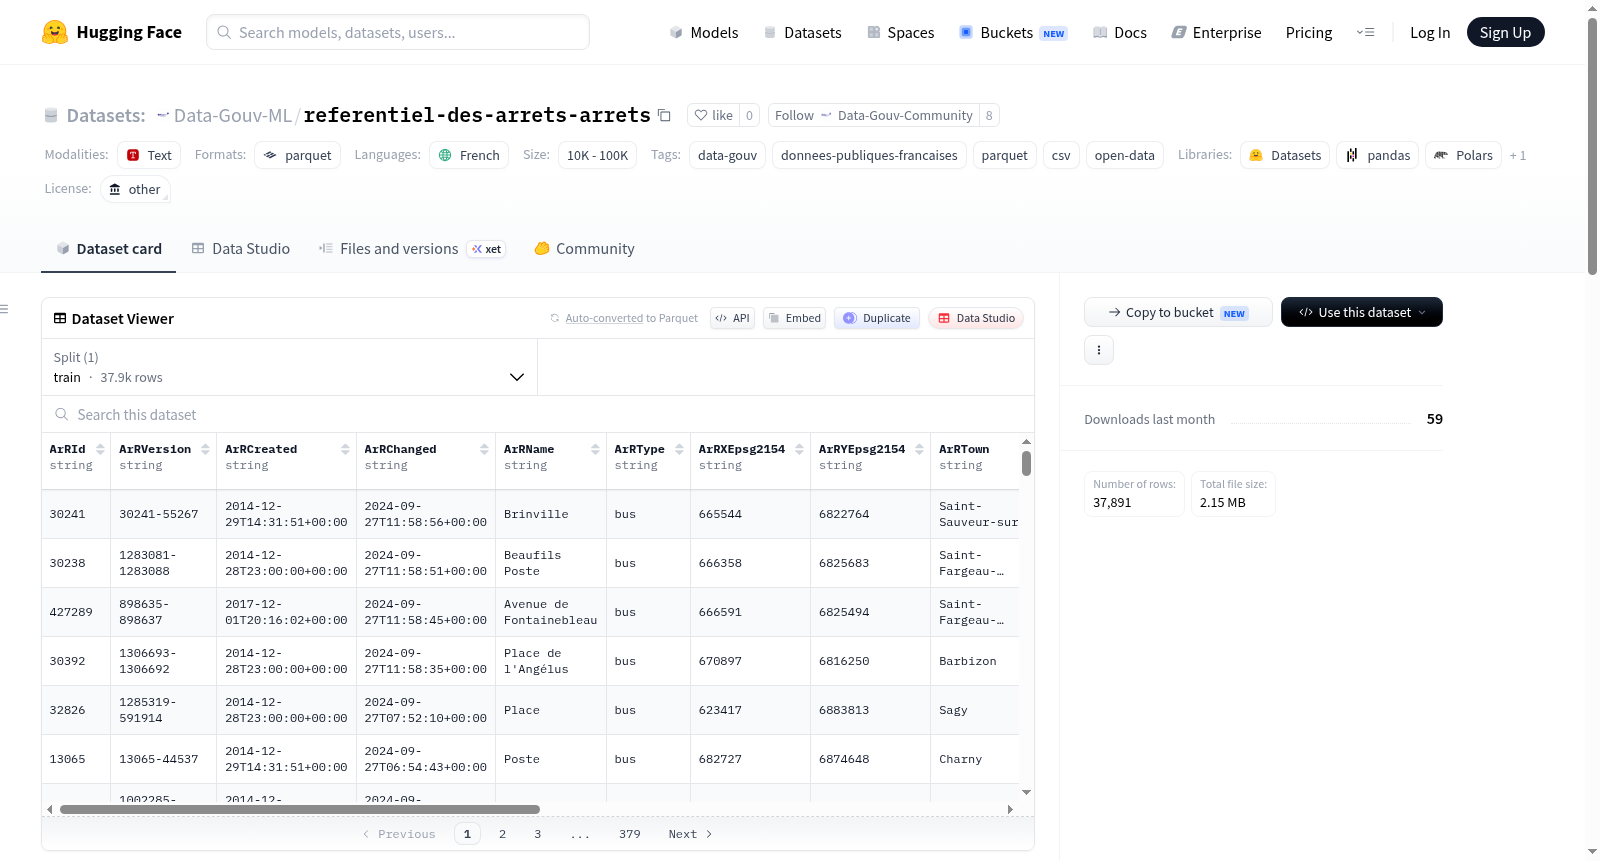Click the horizontal table scrollbar
The width and height of the screenshot is (1600, 861).
click(x=300, y=809)
